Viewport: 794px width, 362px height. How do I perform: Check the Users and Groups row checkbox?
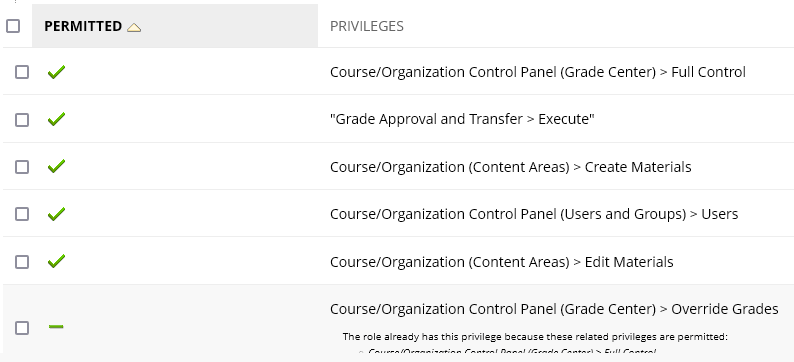click(22, 214)
